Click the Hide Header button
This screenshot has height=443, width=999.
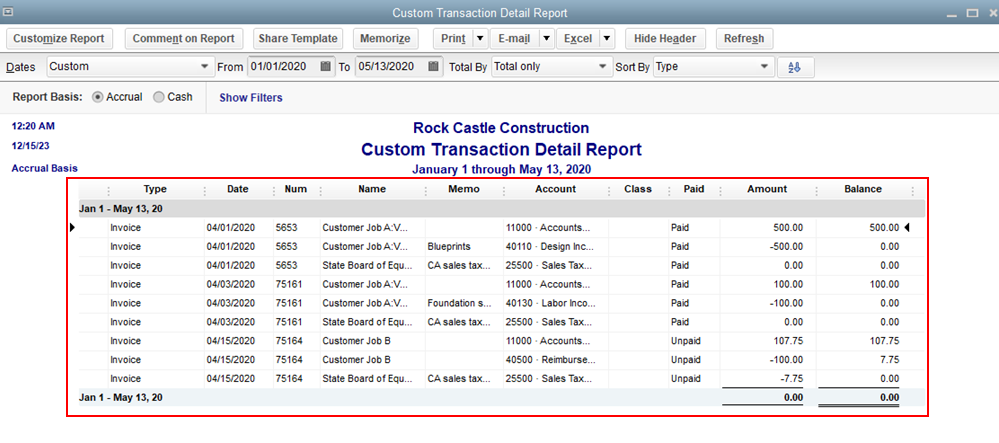665,39
